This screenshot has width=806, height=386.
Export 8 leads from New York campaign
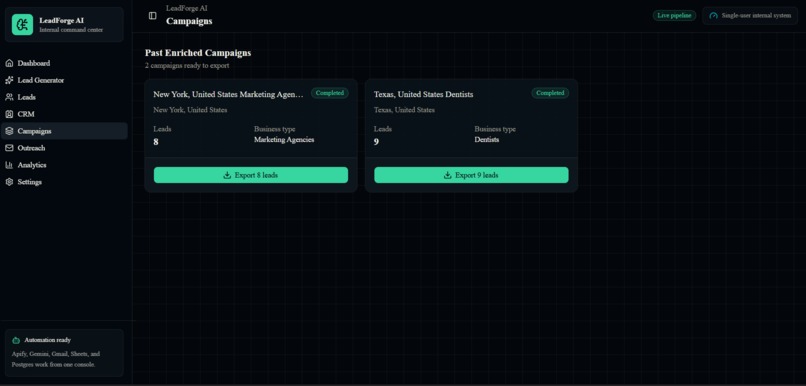coord(251,175)
